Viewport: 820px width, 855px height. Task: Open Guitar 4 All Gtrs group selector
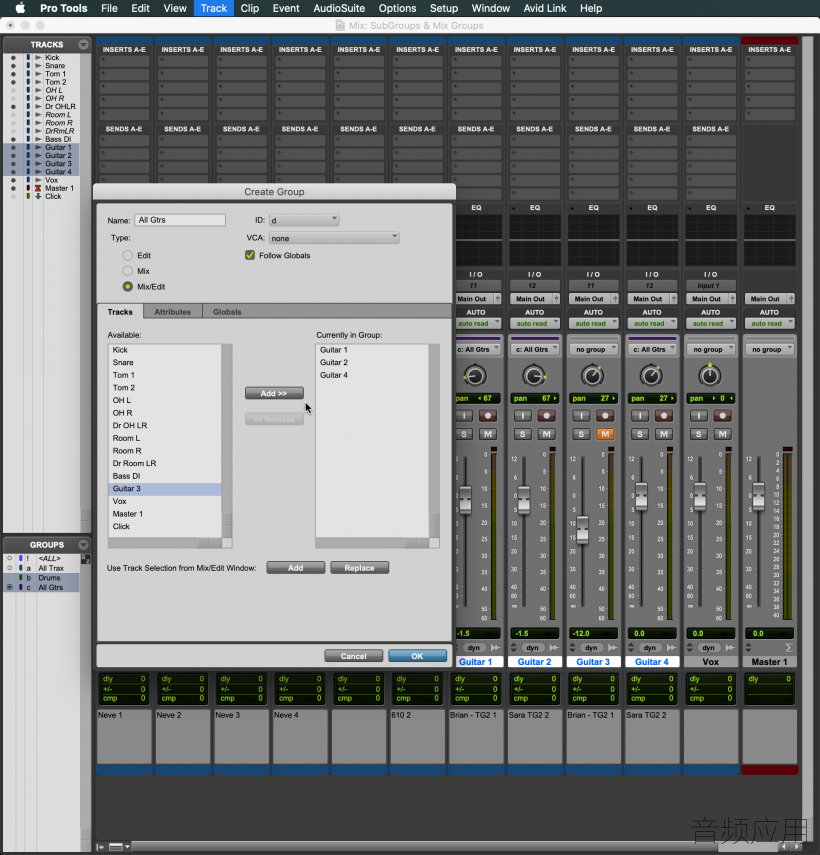652,350
